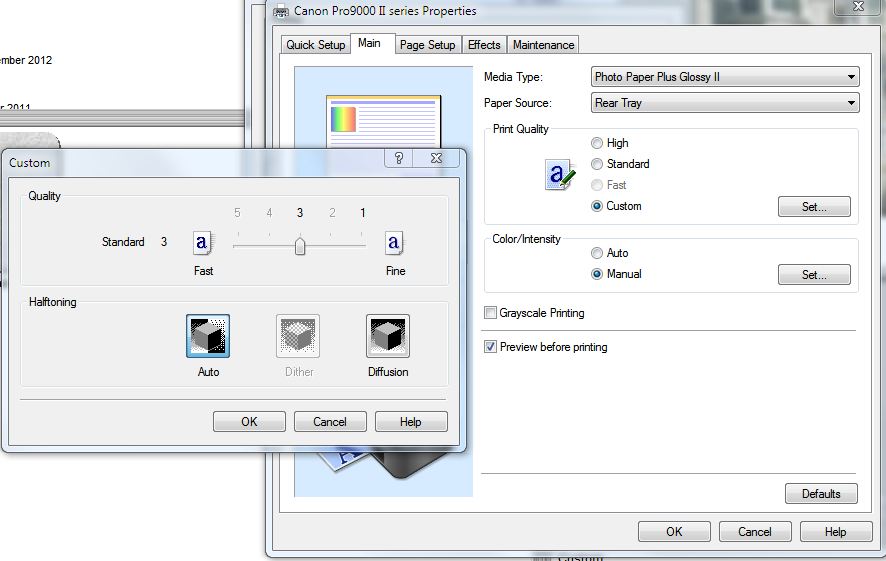Click the help question-mark icon in Custom dialog
The image size is (886, 561).
point(399,158)
